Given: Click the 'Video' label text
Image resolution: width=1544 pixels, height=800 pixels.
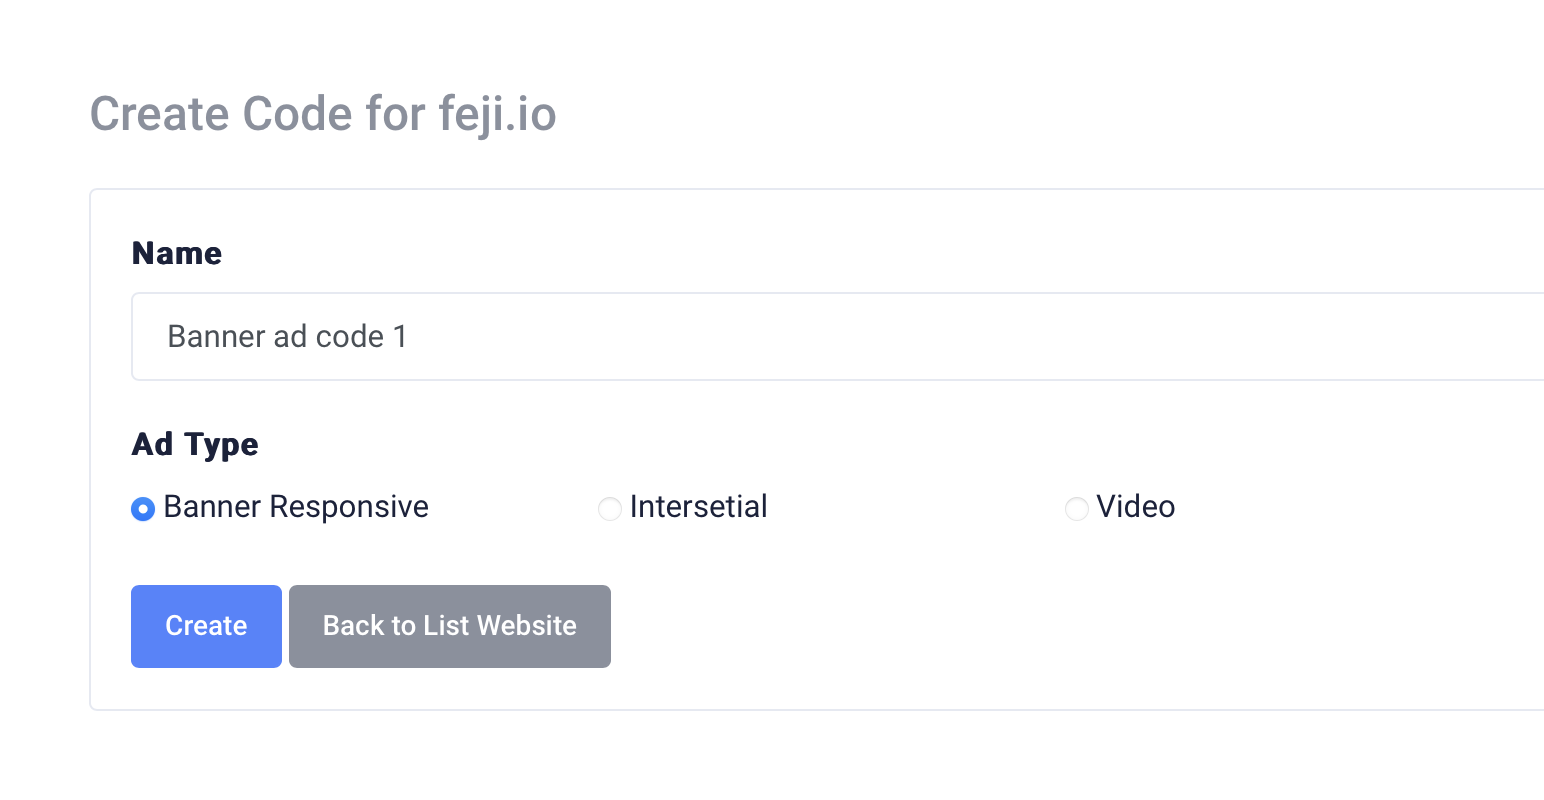Looking at the screenshot, I should [x=1135, y=507].
